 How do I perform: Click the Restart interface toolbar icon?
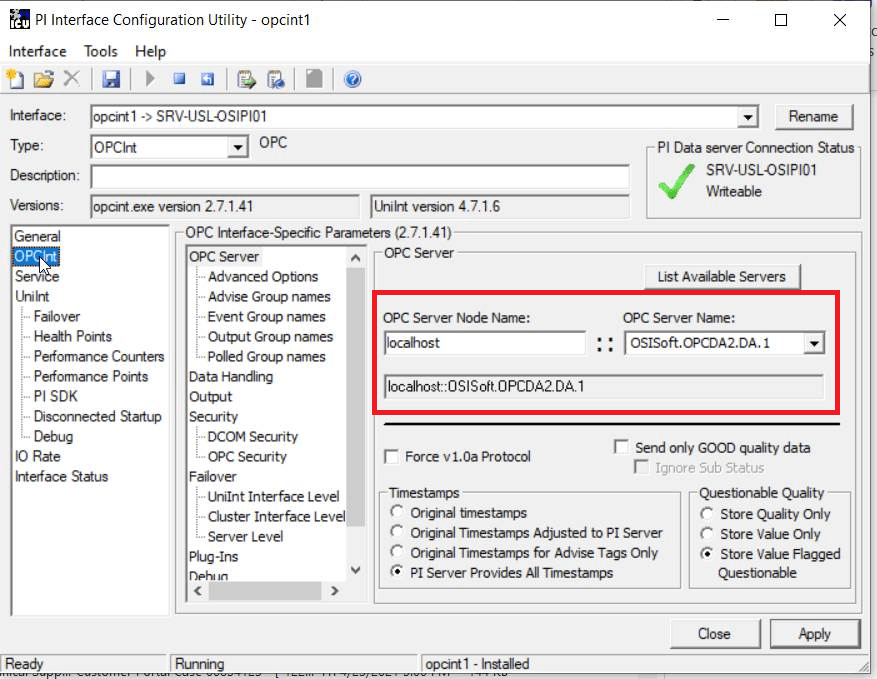208,79
